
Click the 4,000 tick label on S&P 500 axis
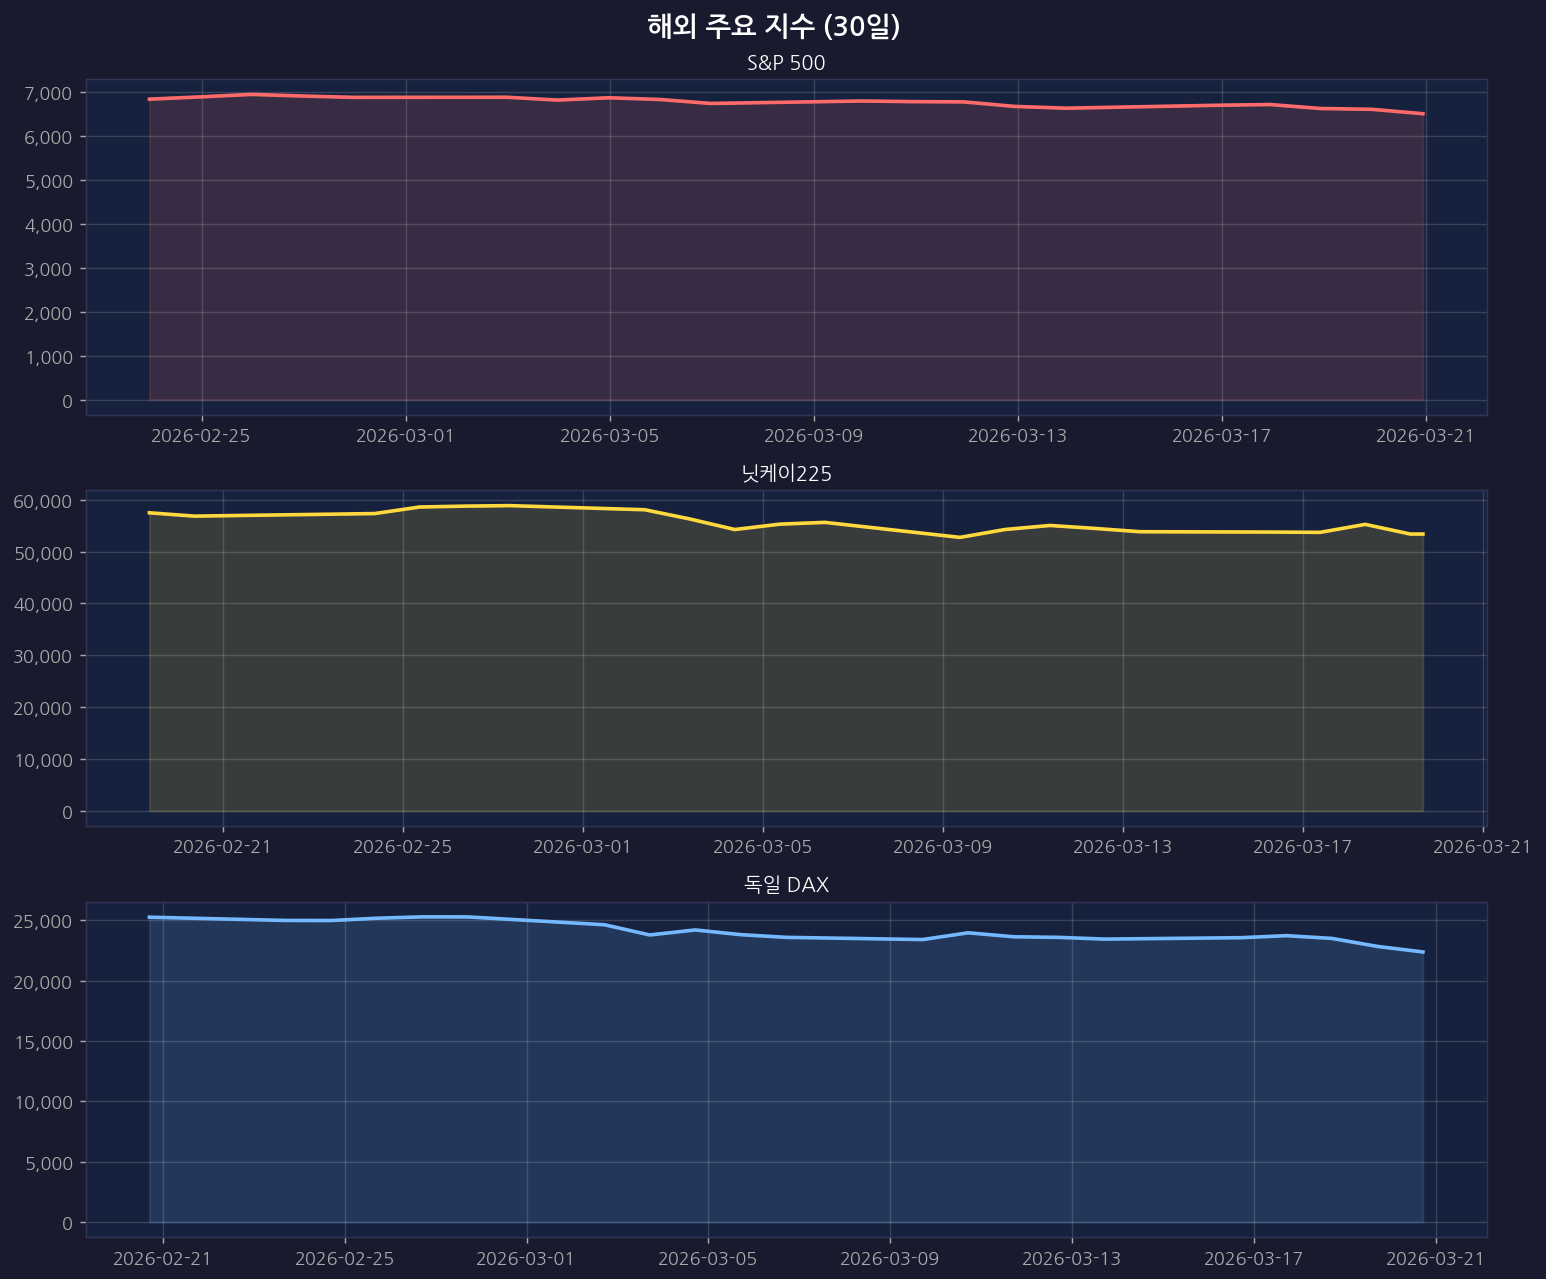click(x=47, y=225)
